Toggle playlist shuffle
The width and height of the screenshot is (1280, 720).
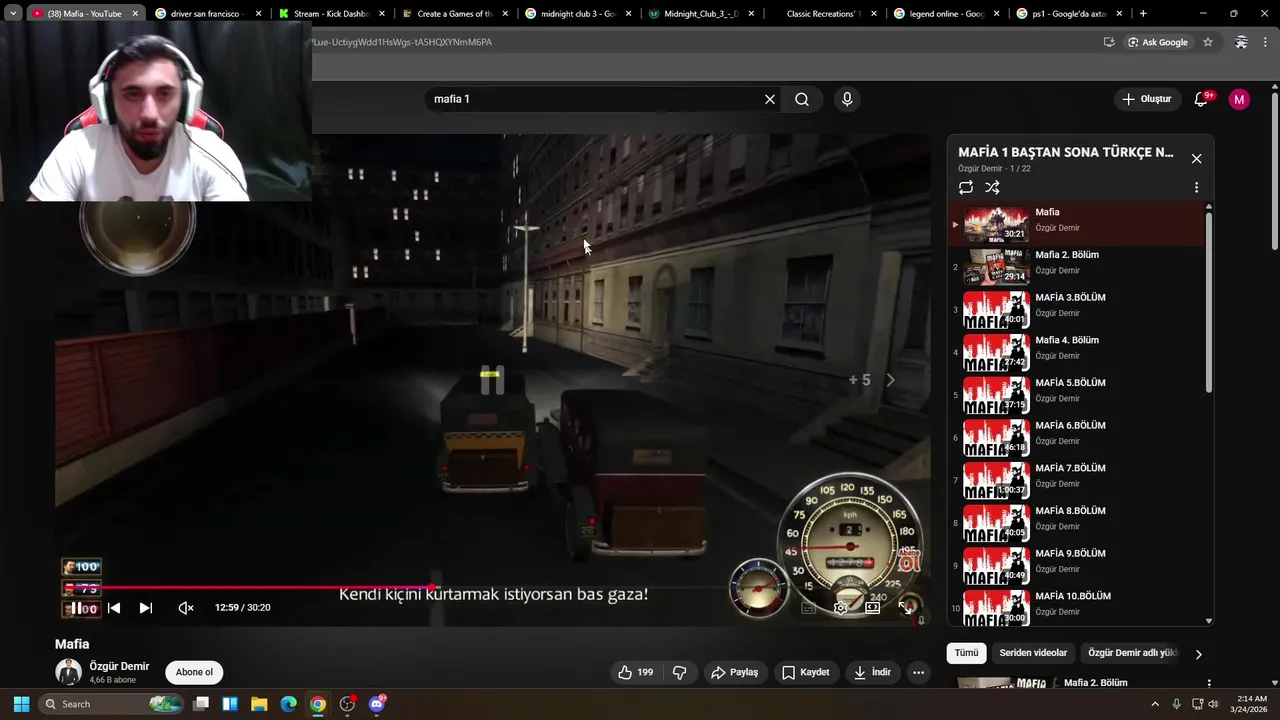tap(992, 187)
